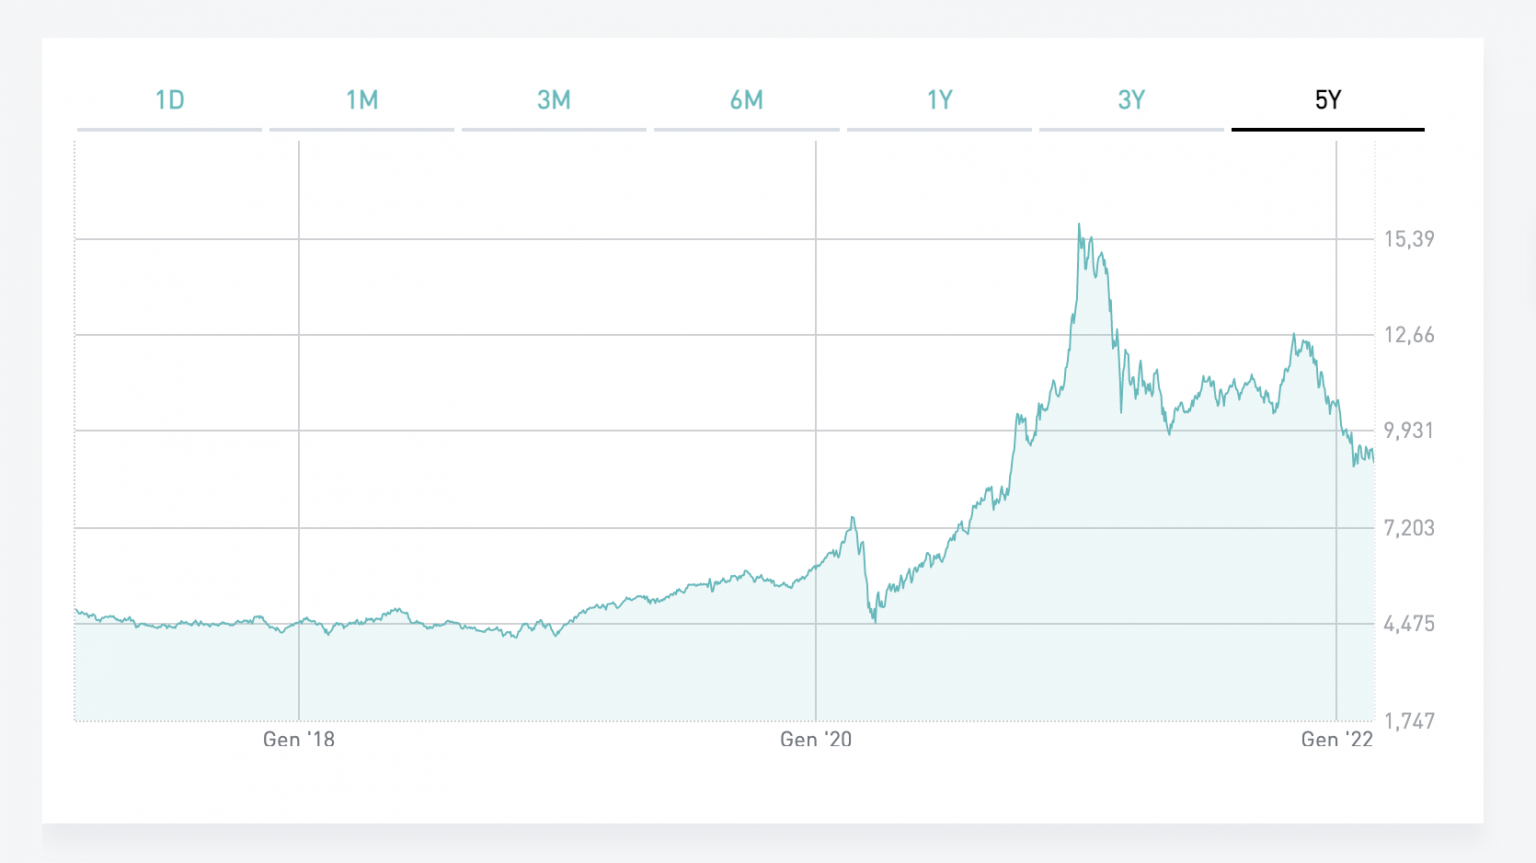Image resolution: width=1536 pixels, height=863 pixels.
Task: Select the 1M chart view
Action: click(x=361, y=100)
